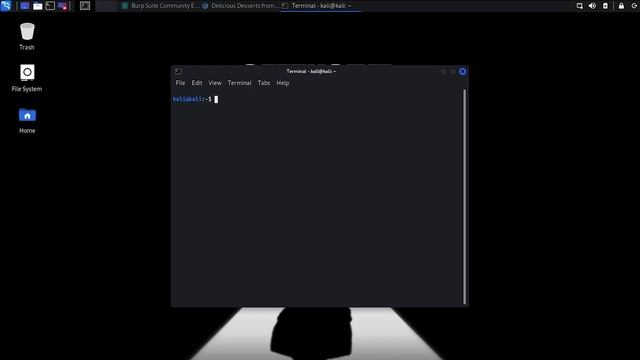Click the Terminal - kali@kali title bar text
This screenshot has height=360, width=640.
point(311,71)
